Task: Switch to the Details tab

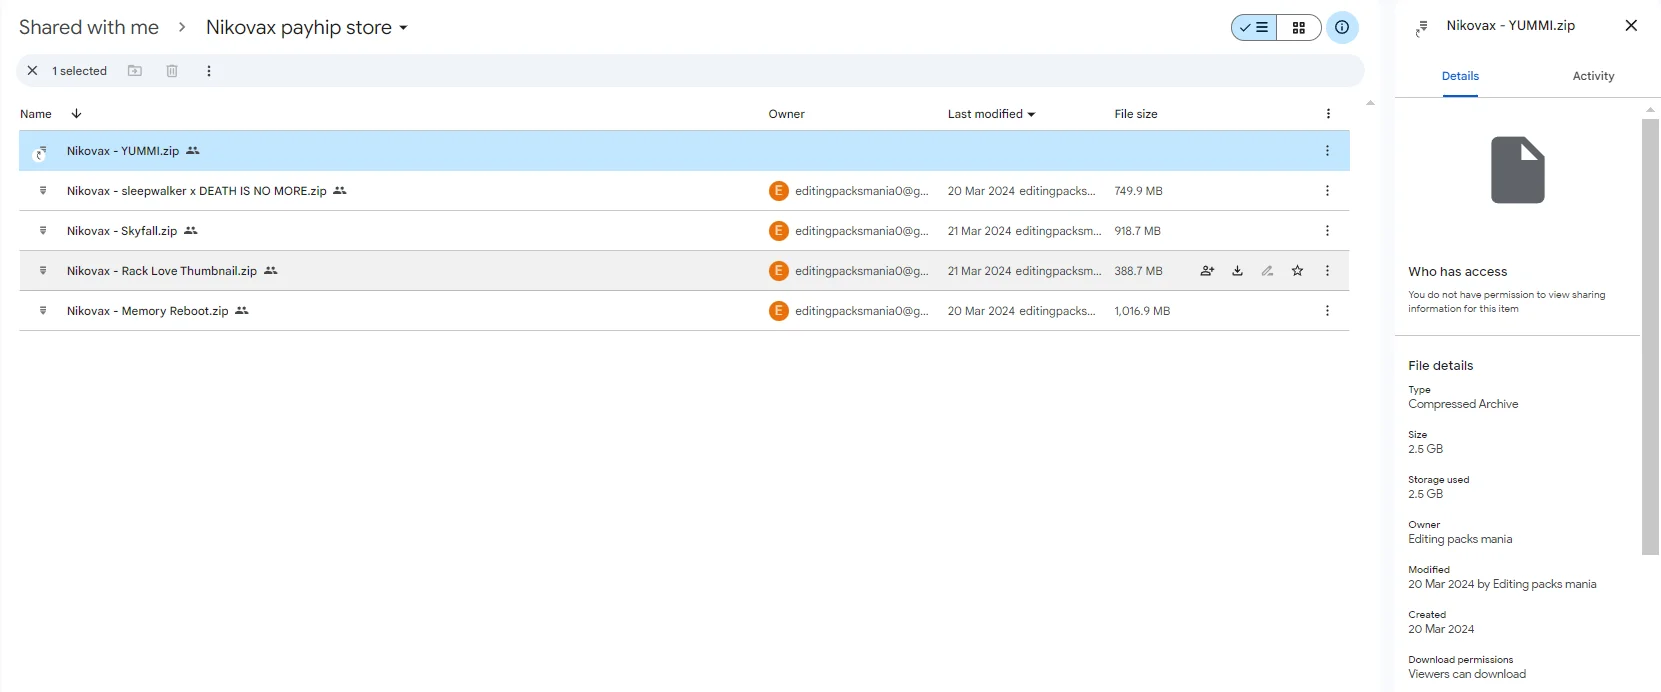Action: click(x=1460, y=76)
